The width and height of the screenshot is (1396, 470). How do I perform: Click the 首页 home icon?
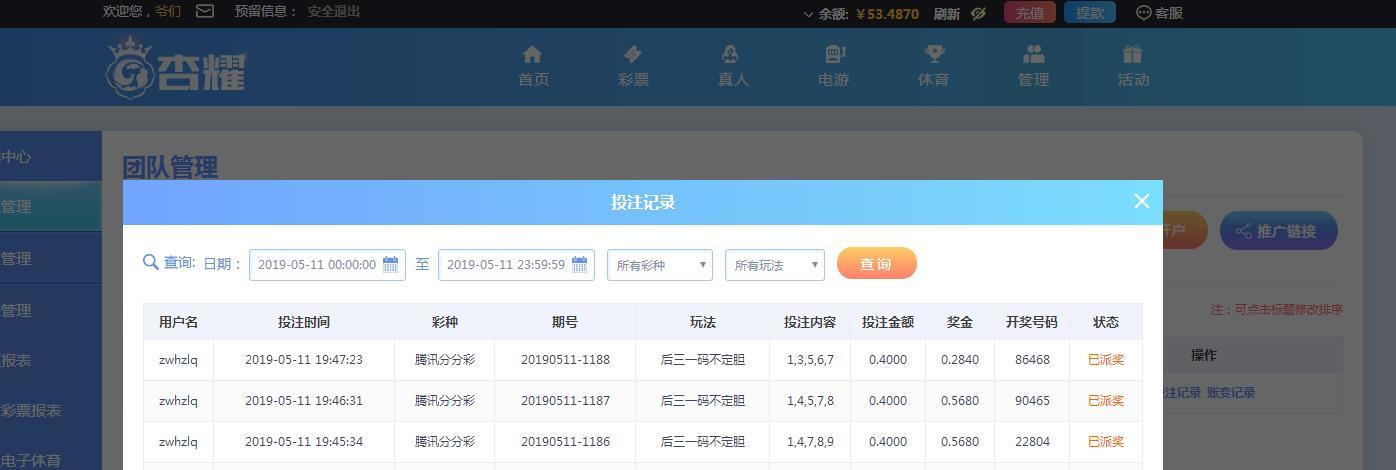[532, 54]
